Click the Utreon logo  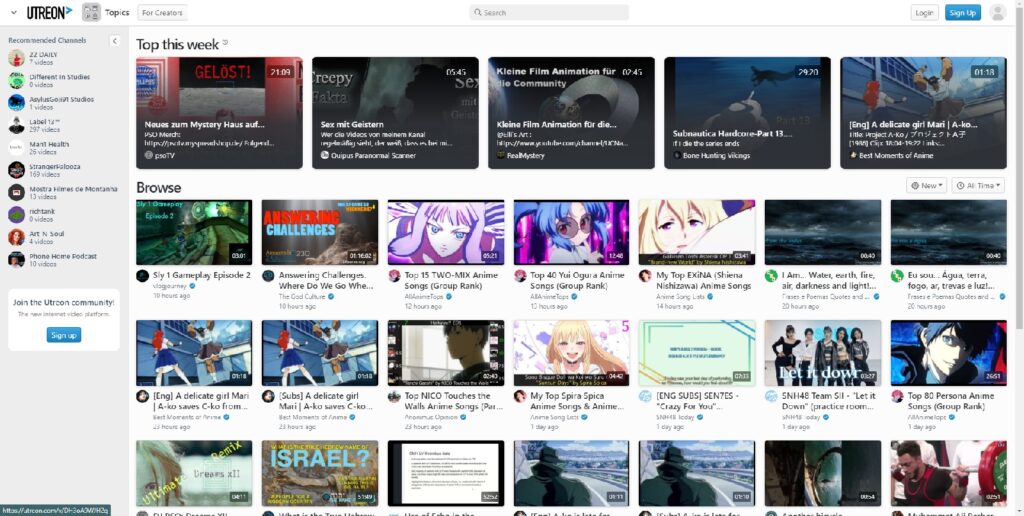(x=50, y=12)
